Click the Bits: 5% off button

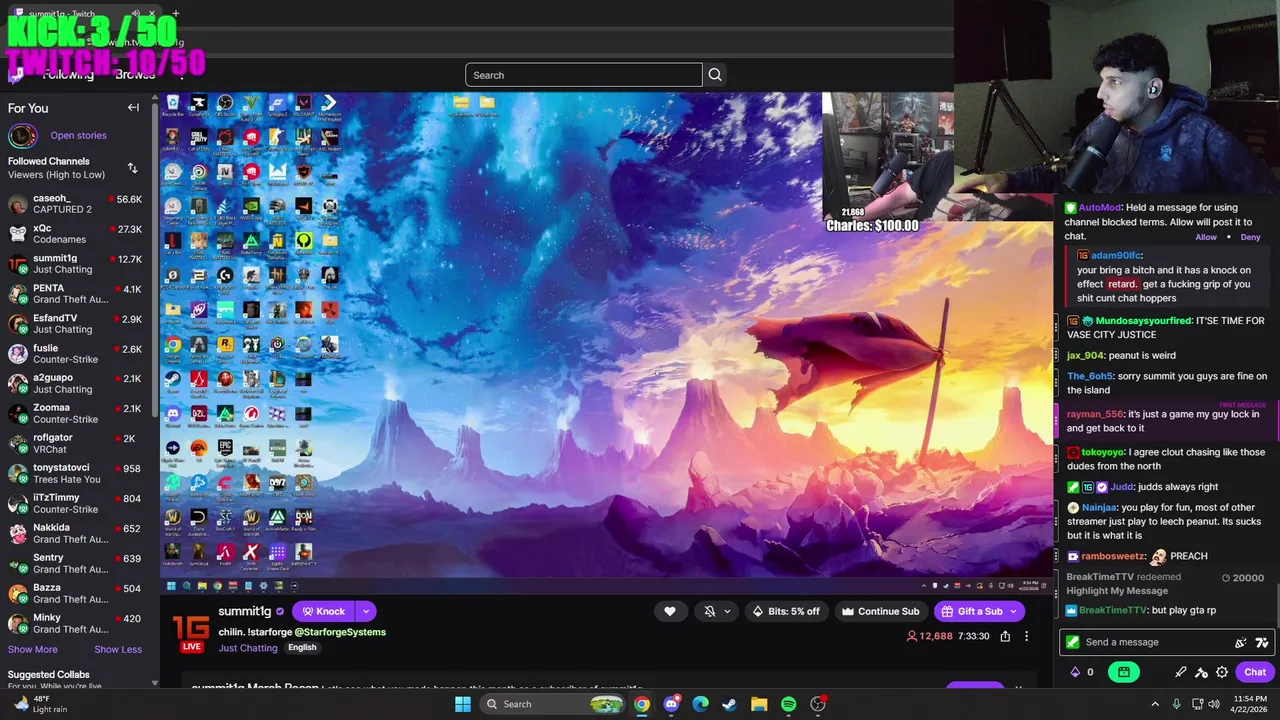[785, 611]
